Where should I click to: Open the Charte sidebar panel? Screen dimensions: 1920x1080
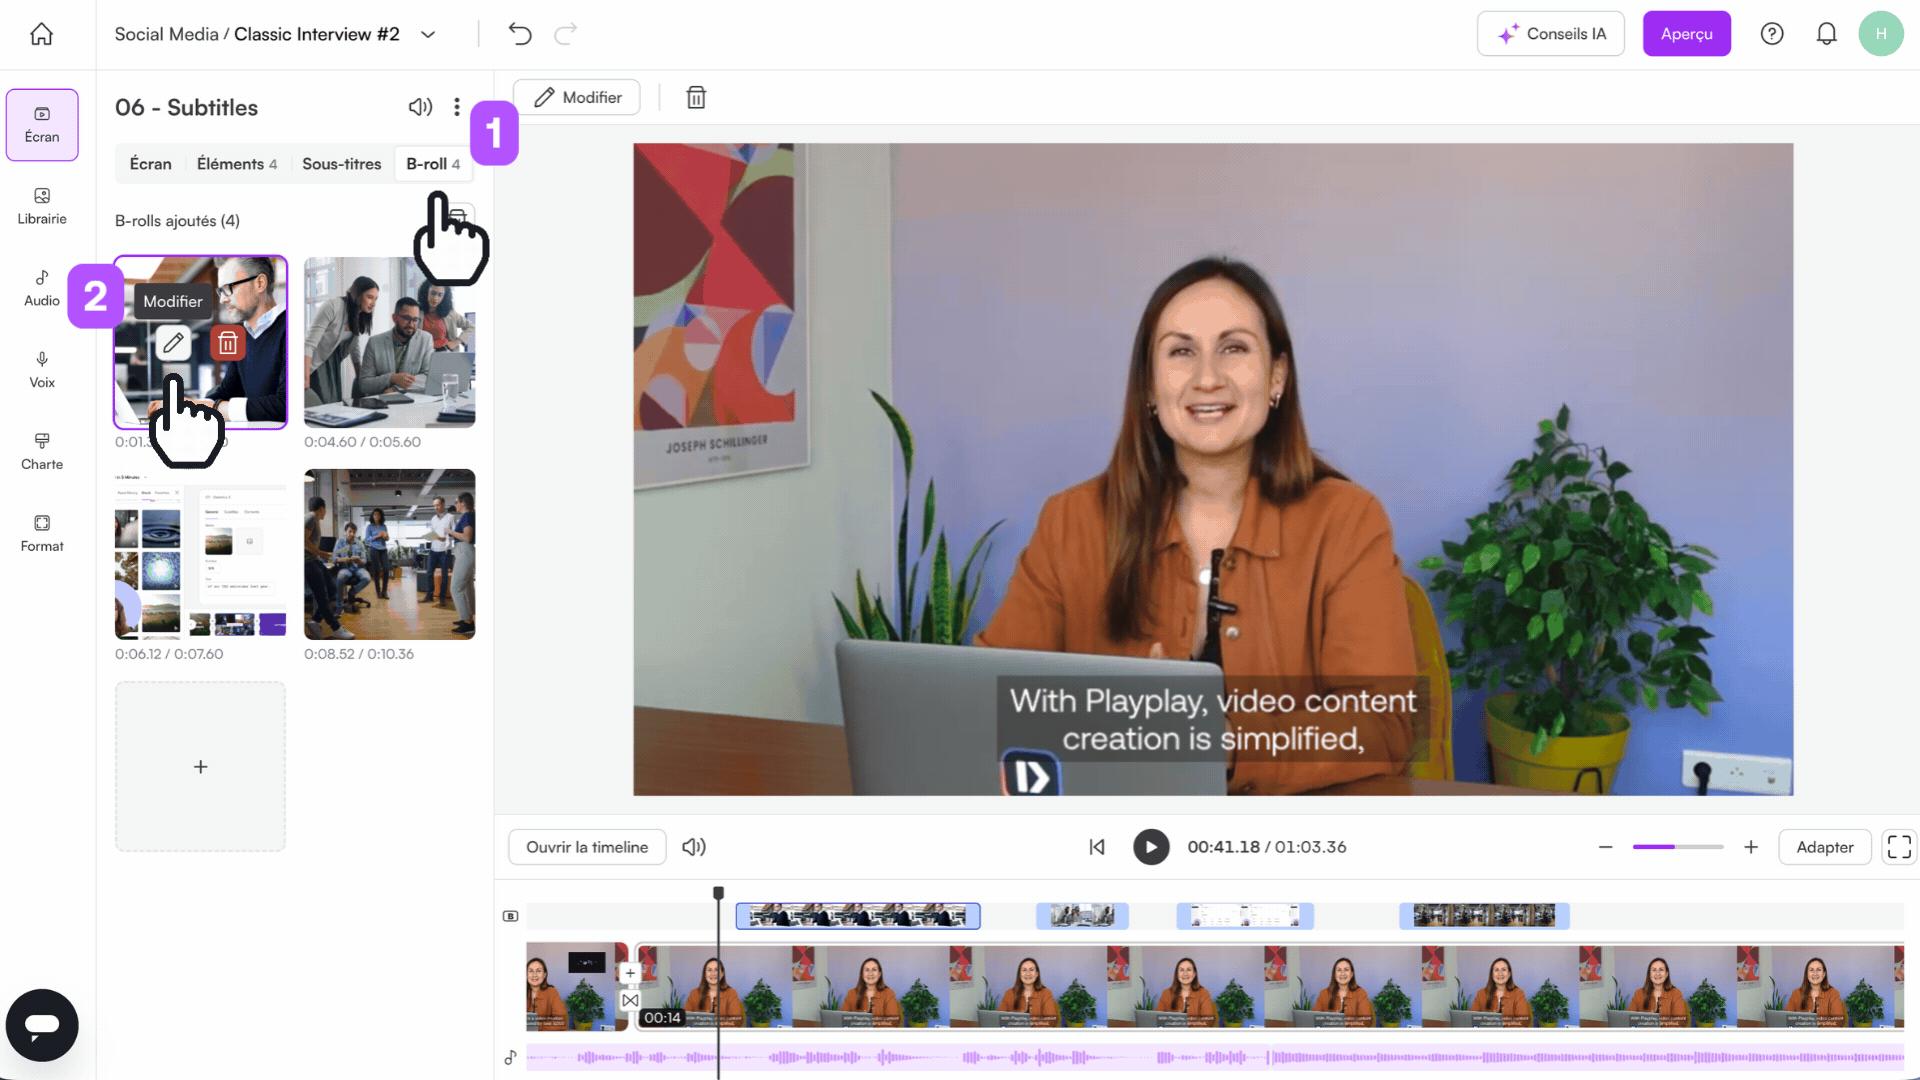click(42, 453)
